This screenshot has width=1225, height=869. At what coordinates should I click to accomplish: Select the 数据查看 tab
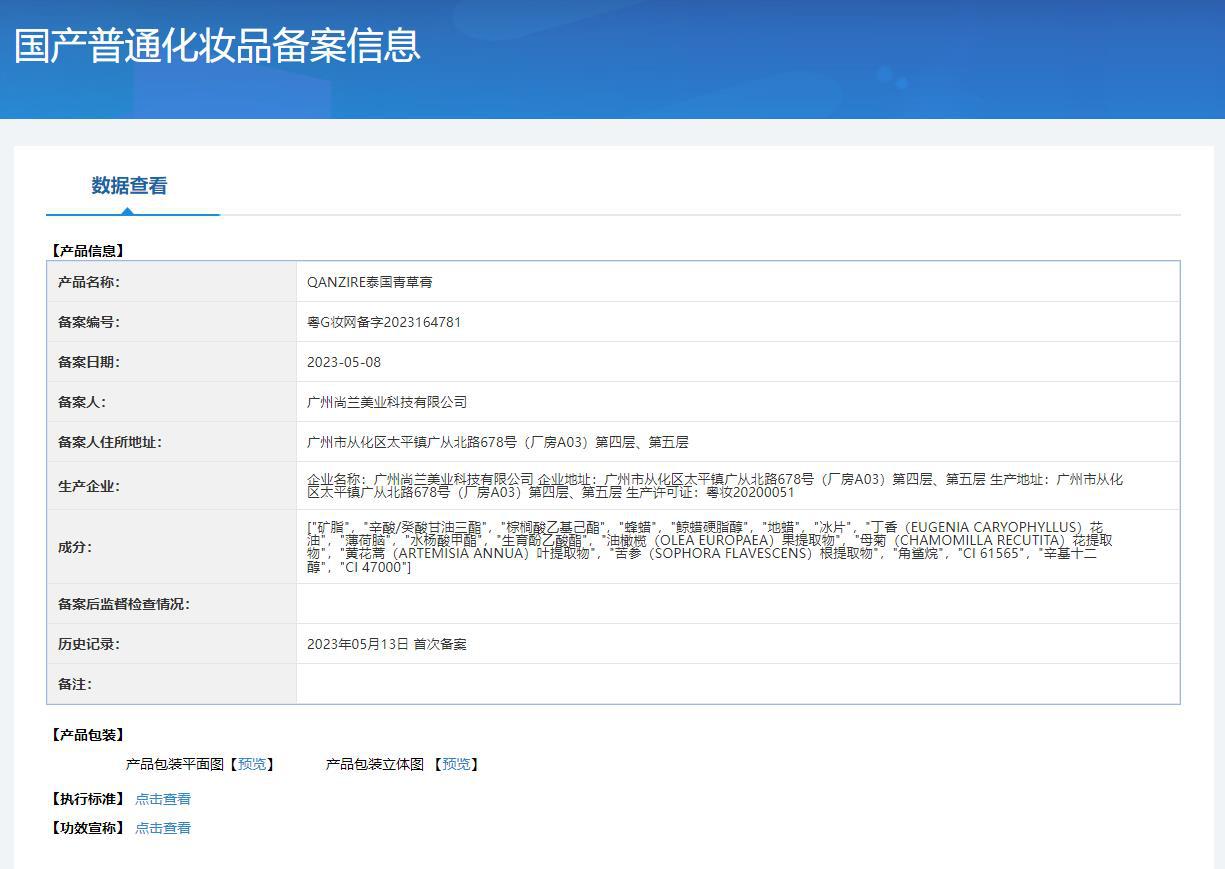(x=130, y=186)
